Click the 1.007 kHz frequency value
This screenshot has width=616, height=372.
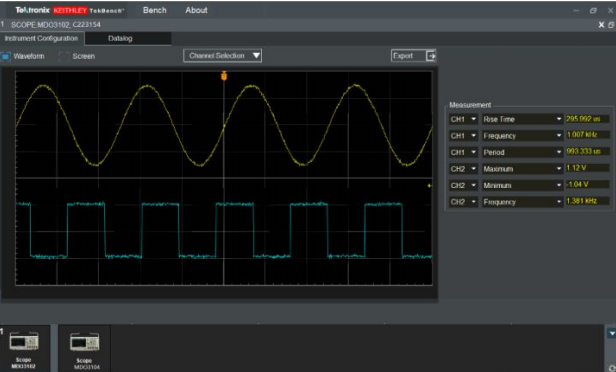click(x=587, y=135)
